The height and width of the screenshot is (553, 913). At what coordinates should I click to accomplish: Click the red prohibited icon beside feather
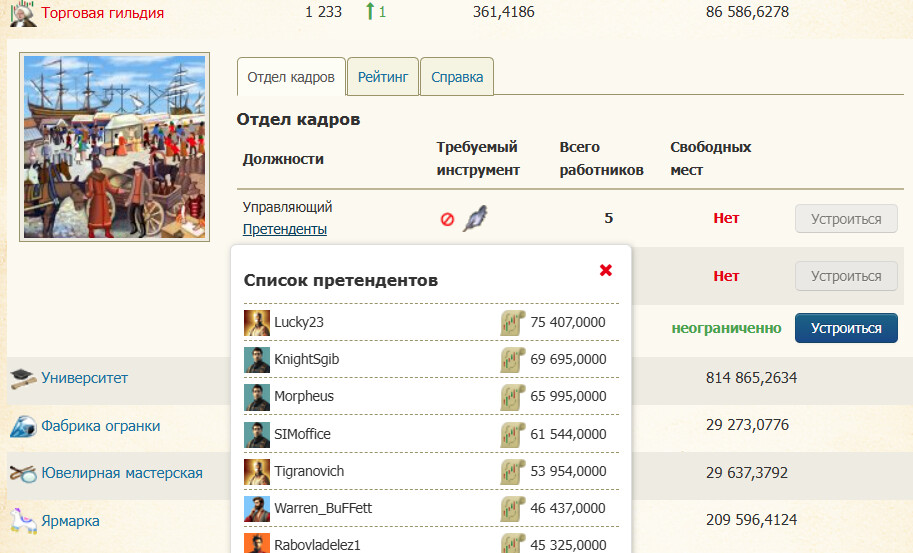pos(447,219)
